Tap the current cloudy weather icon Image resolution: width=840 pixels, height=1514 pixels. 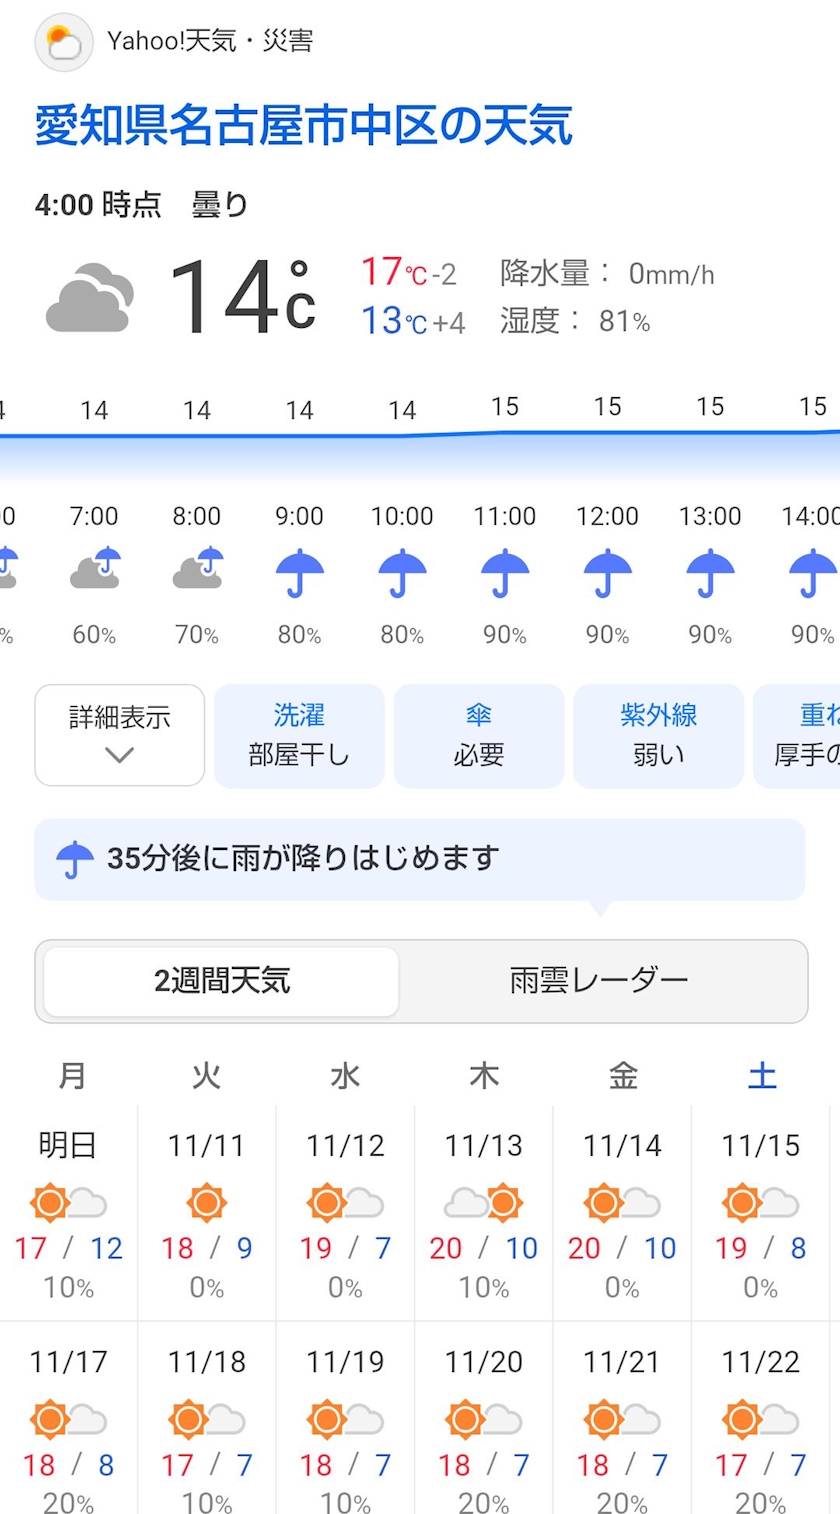click(90, 297)
